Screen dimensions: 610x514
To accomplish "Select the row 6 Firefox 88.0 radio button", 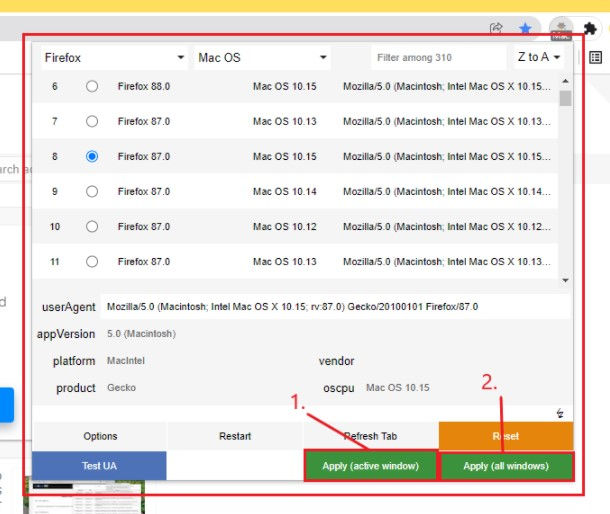I will tap(92, 86).
